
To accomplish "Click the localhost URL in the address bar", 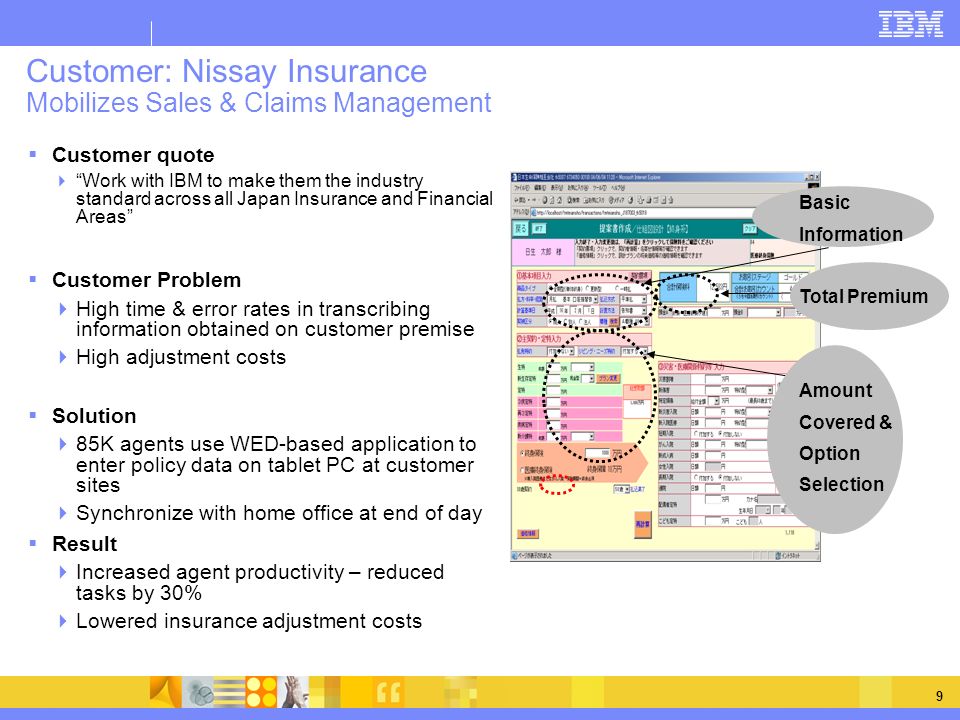I will 591,212.
